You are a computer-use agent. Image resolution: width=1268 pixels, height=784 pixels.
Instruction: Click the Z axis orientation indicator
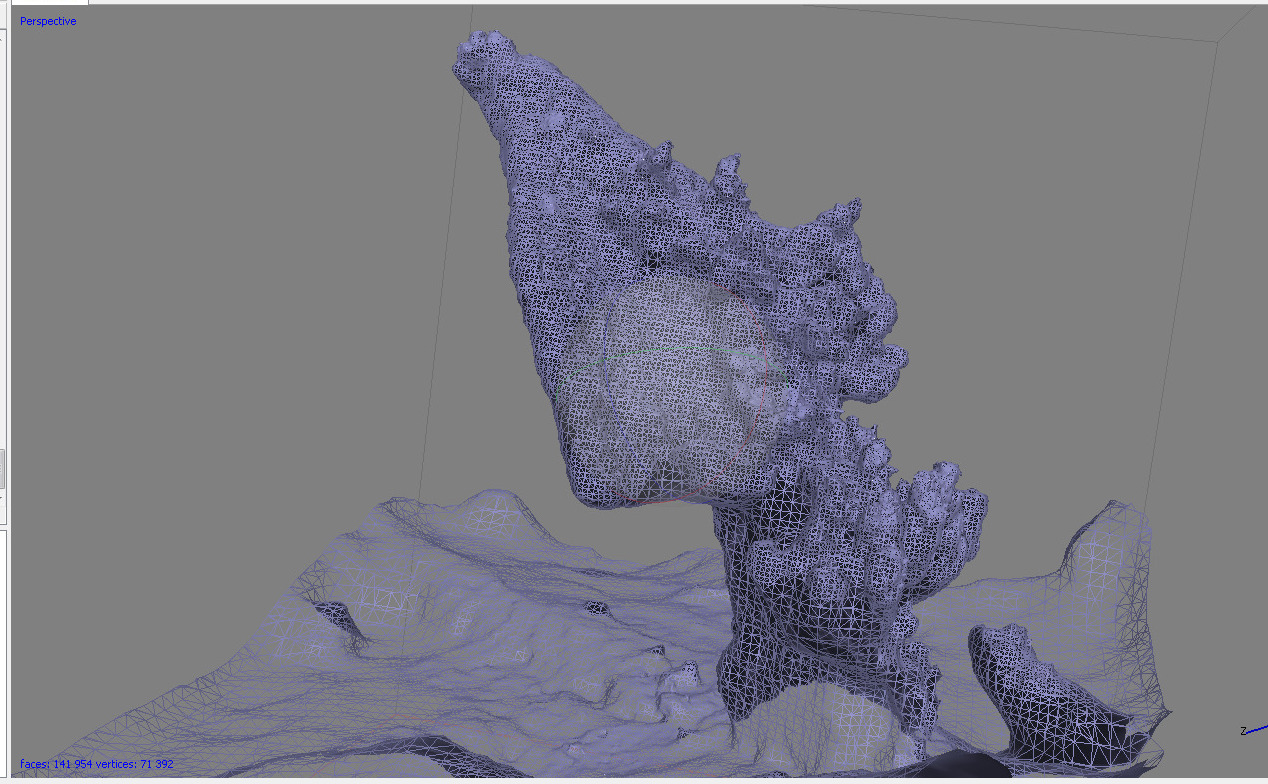1252,731
